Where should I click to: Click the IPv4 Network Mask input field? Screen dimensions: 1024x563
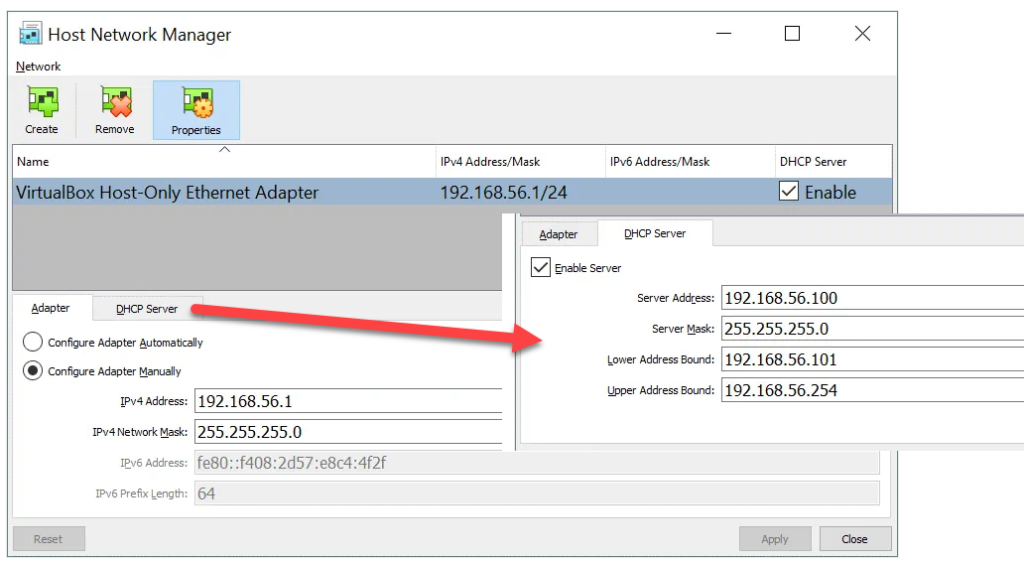(x=349, y=432)
